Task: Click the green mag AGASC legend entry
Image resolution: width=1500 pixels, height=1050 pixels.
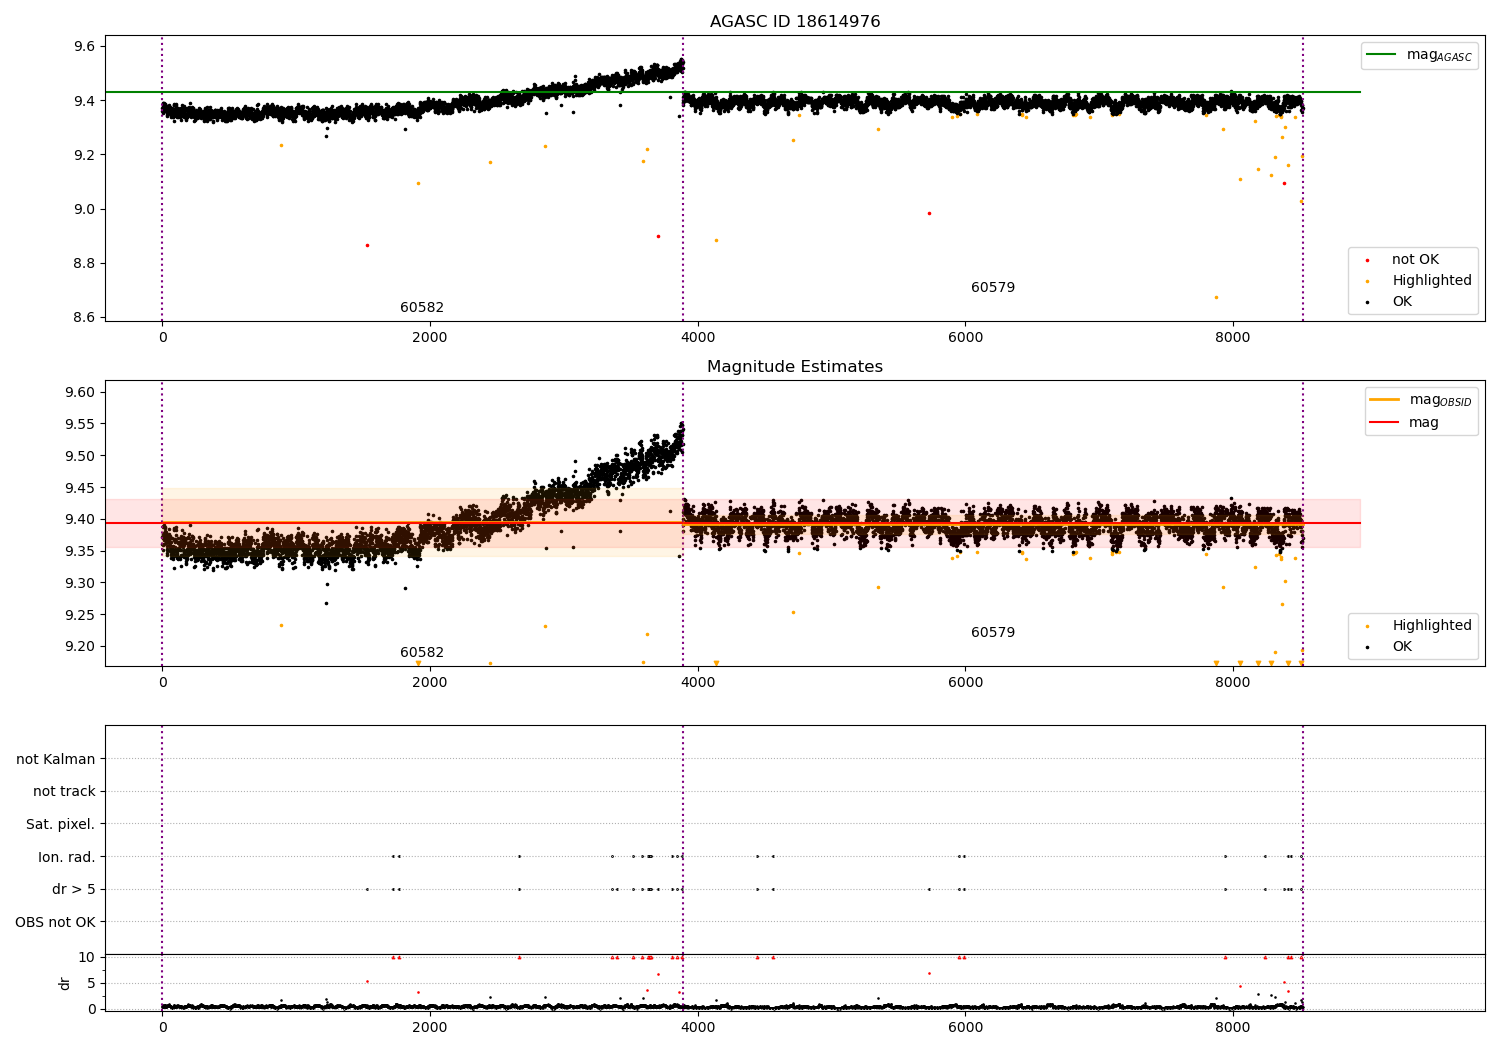Action: click(x=1420, y=55)
